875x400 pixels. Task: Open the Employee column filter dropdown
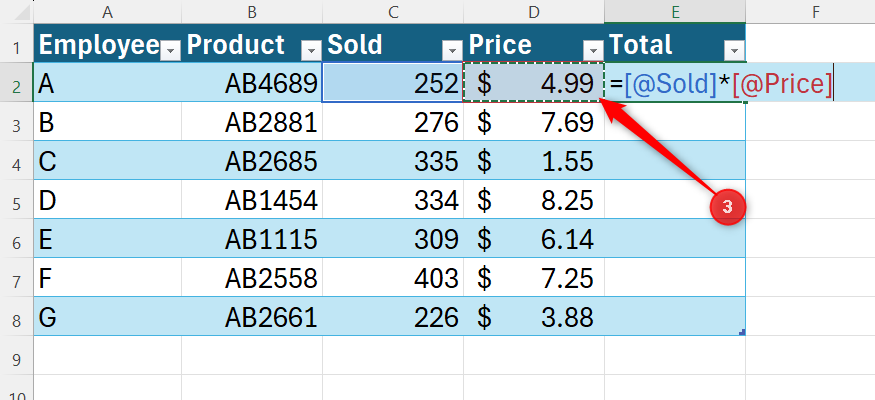tap(170, 51)
